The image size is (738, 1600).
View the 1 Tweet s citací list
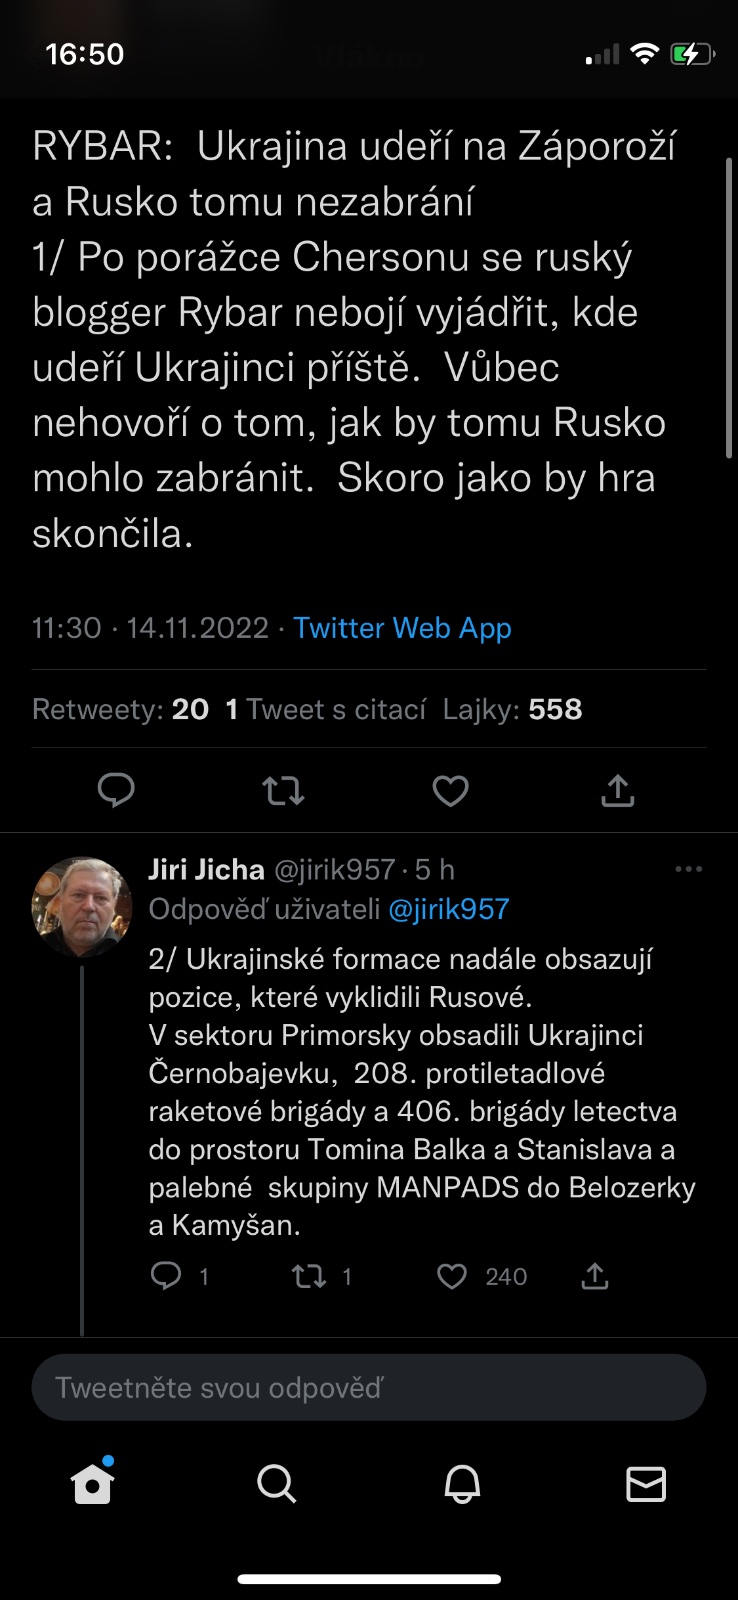tap(326, 709)
